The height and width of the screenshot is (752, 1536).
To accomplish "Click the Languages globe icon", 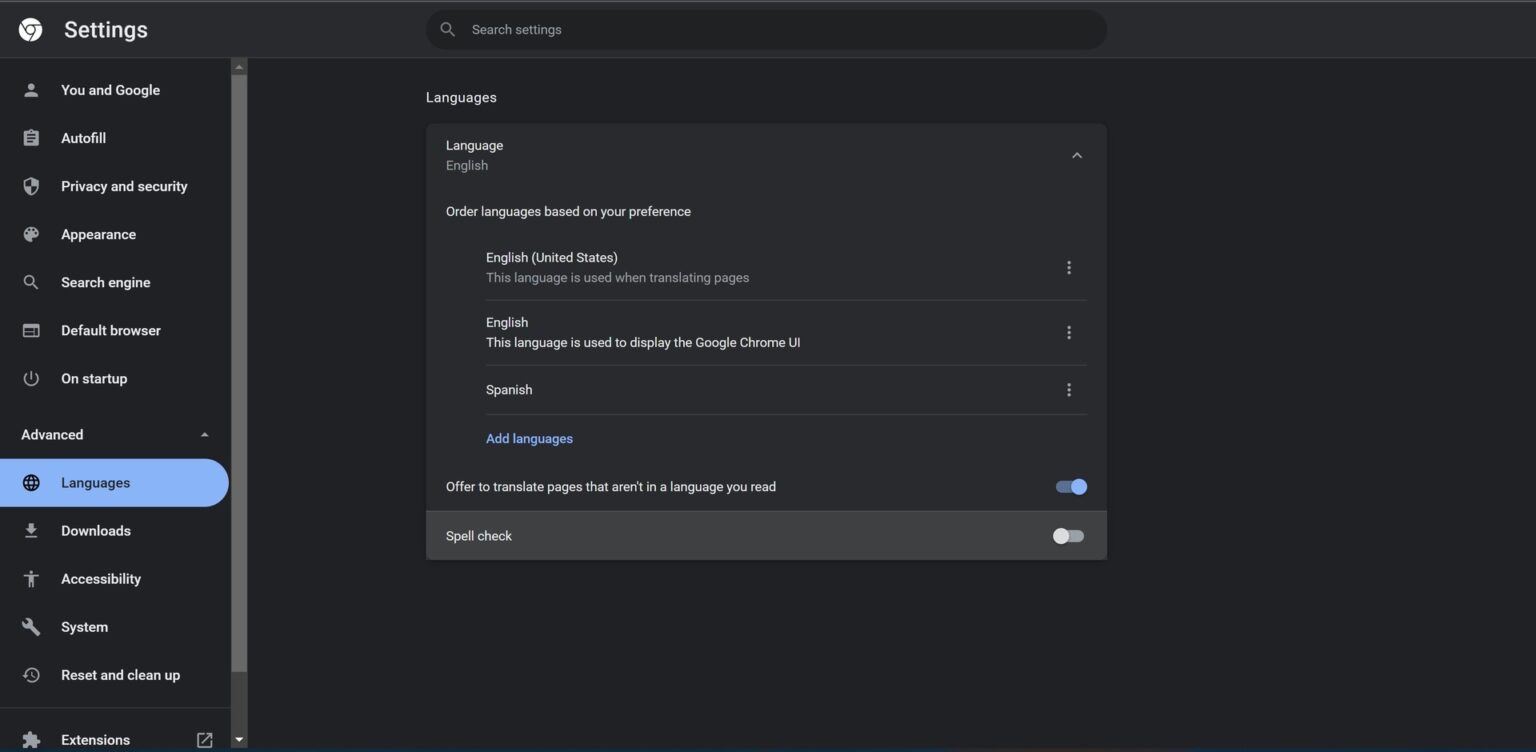I will 31,482.
